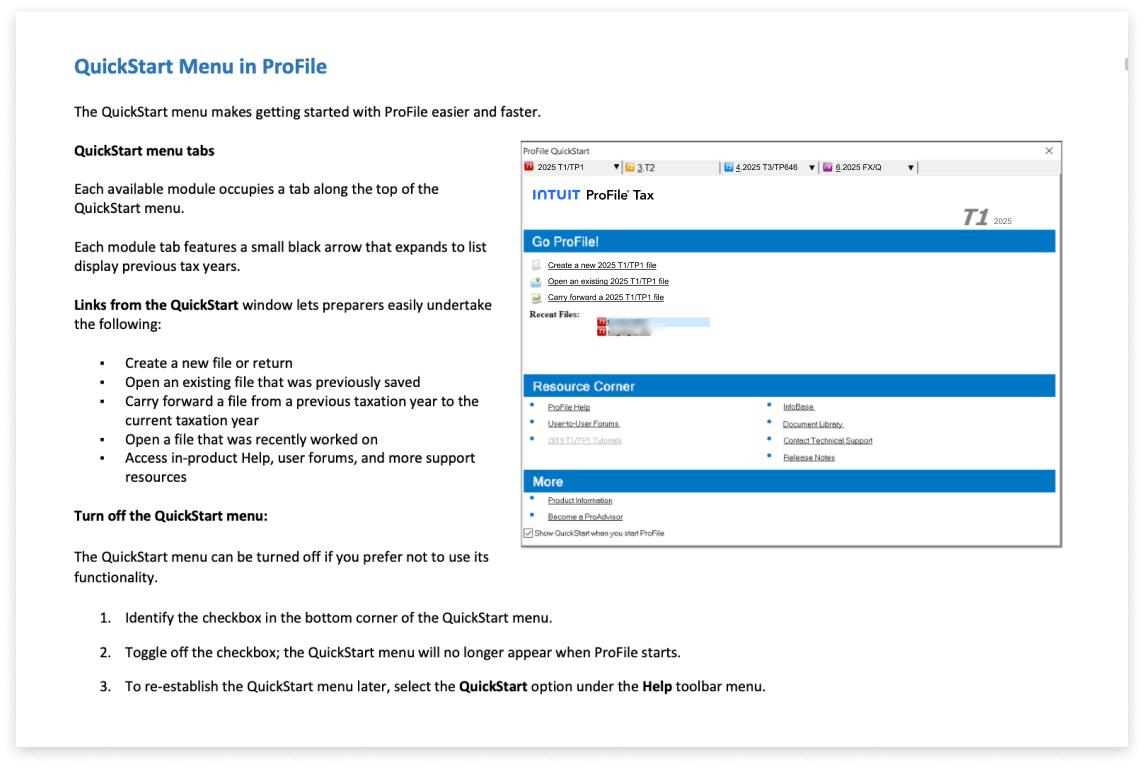This screenshot has width=1144, height=767.
Task: Click Create a new 2025 T1/TP1 file link
Action: (602, 265)
